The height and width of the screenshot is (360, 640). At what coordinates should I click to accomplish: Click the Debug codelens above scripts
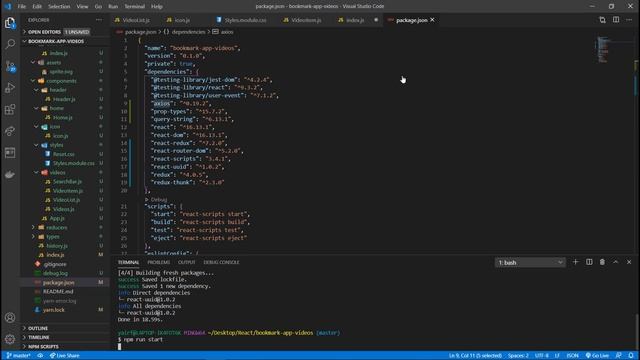pos(159,200)
